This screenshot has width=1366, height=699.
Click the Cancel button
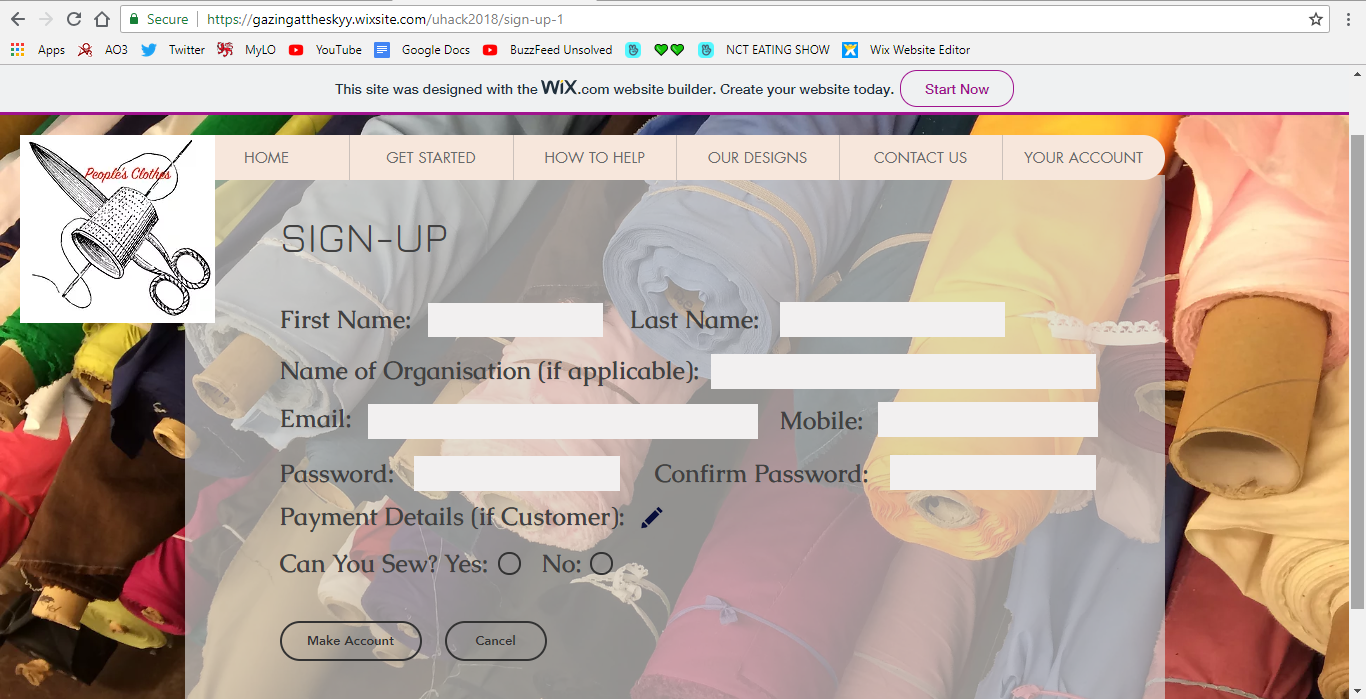click(x=496, y=641)
